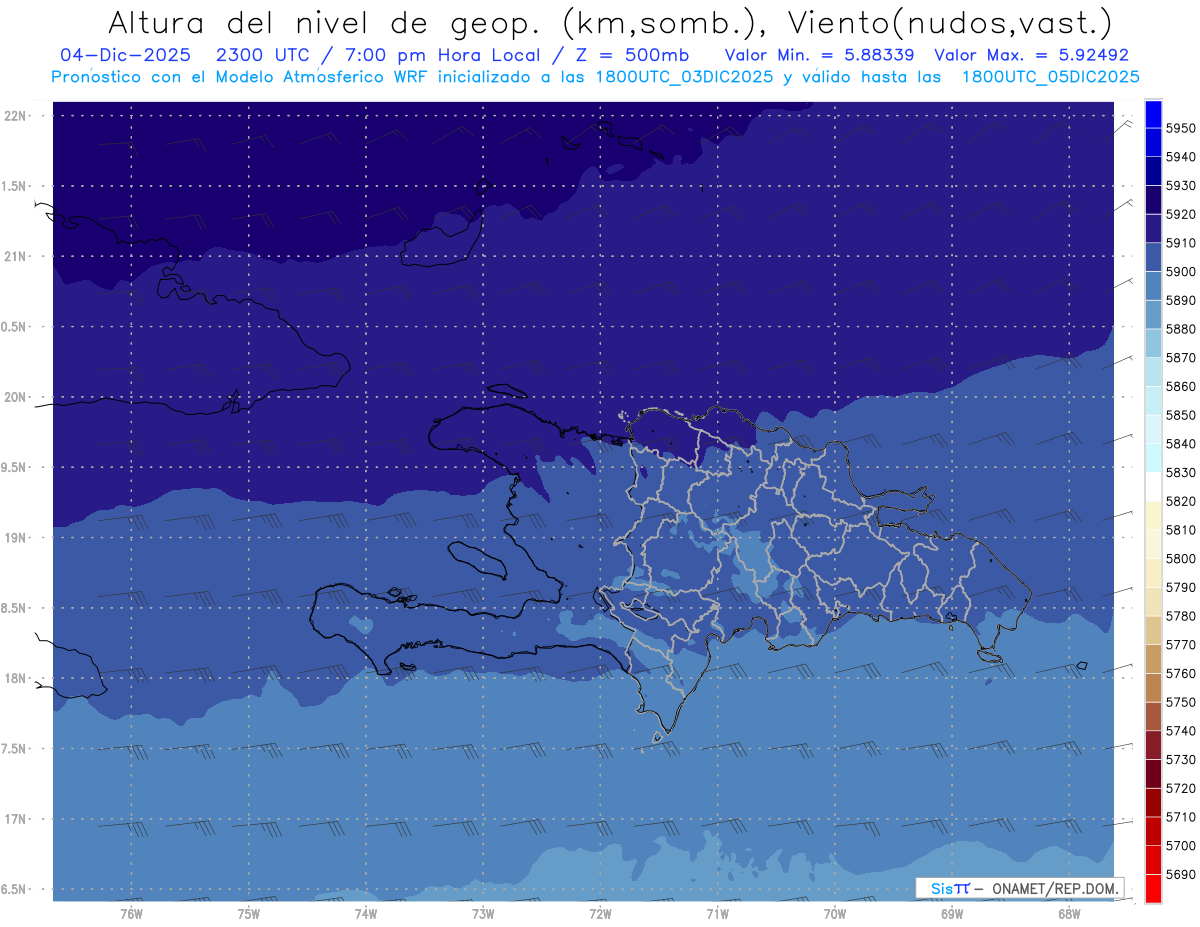1200x927 pixels.
Task: Click the '2300 UTC' time label
Action: [x=263, y=55]
